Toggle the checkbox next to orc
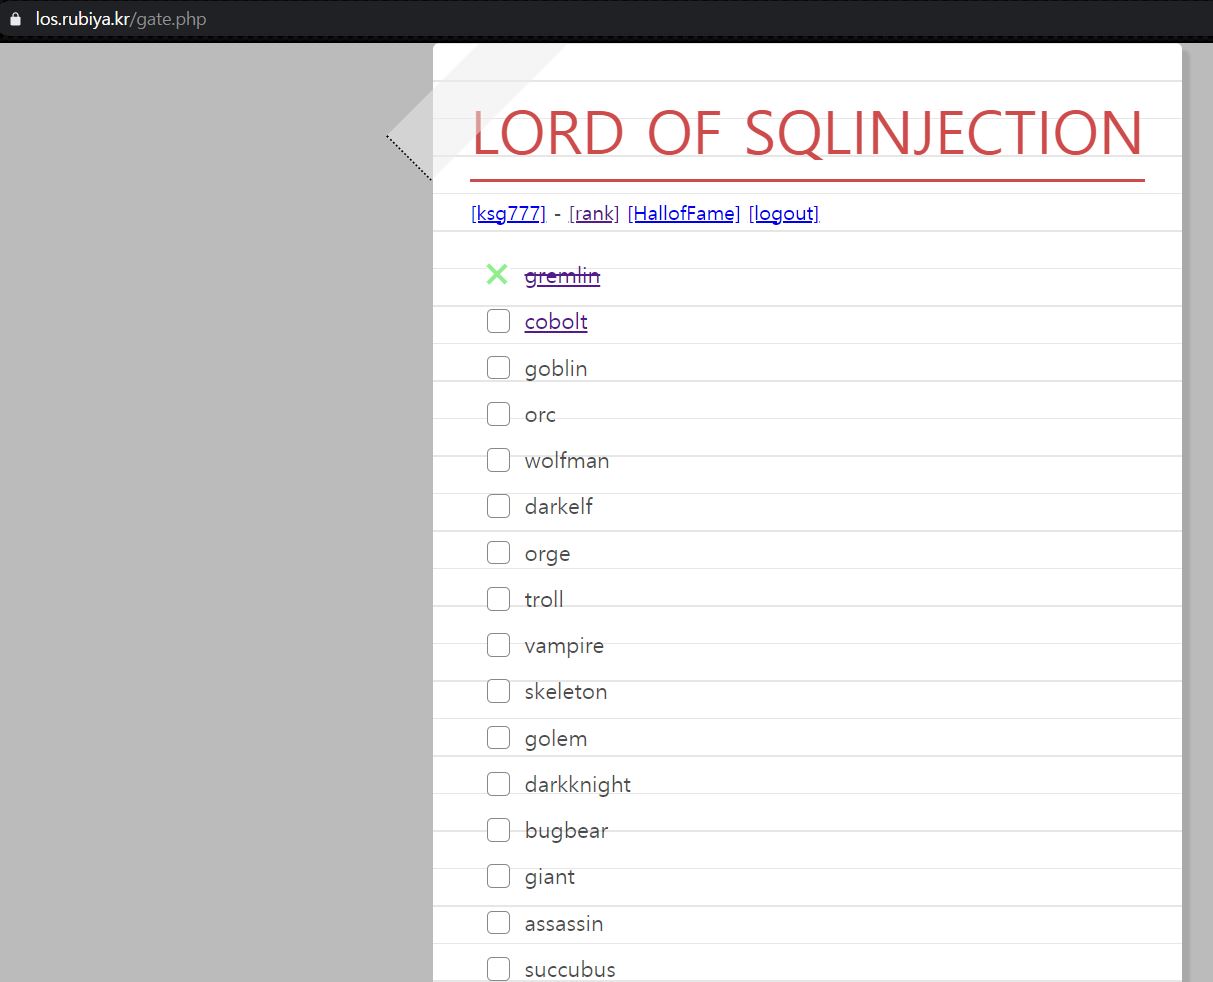 (x=498, y=413)
